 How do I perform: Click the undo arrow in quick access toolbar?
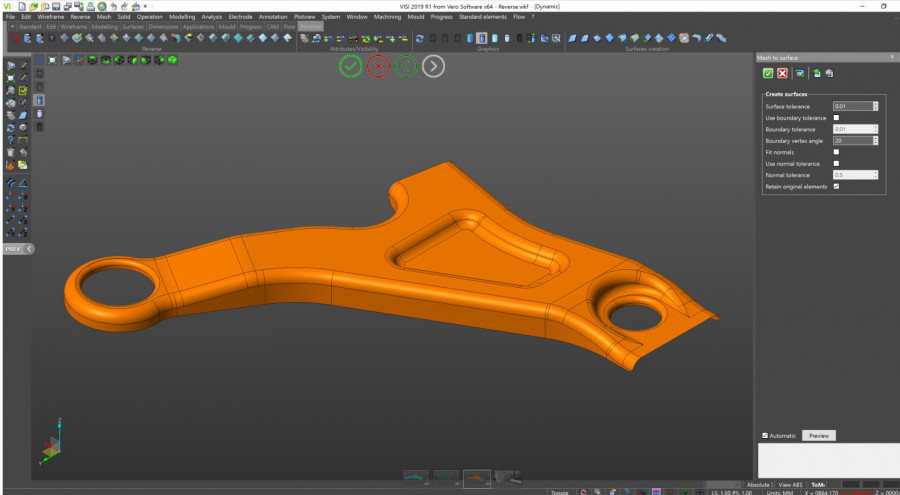click(114, 7)
